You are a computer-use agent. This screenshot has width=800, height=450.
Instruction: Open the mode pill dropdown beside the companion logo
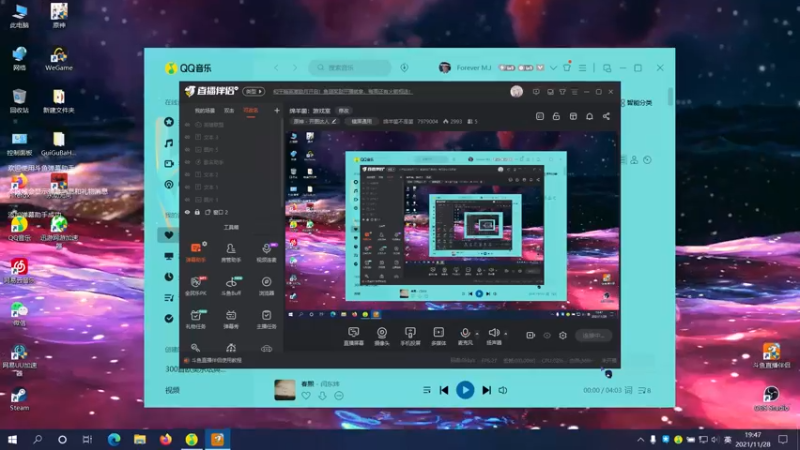[x=254, y=91]
